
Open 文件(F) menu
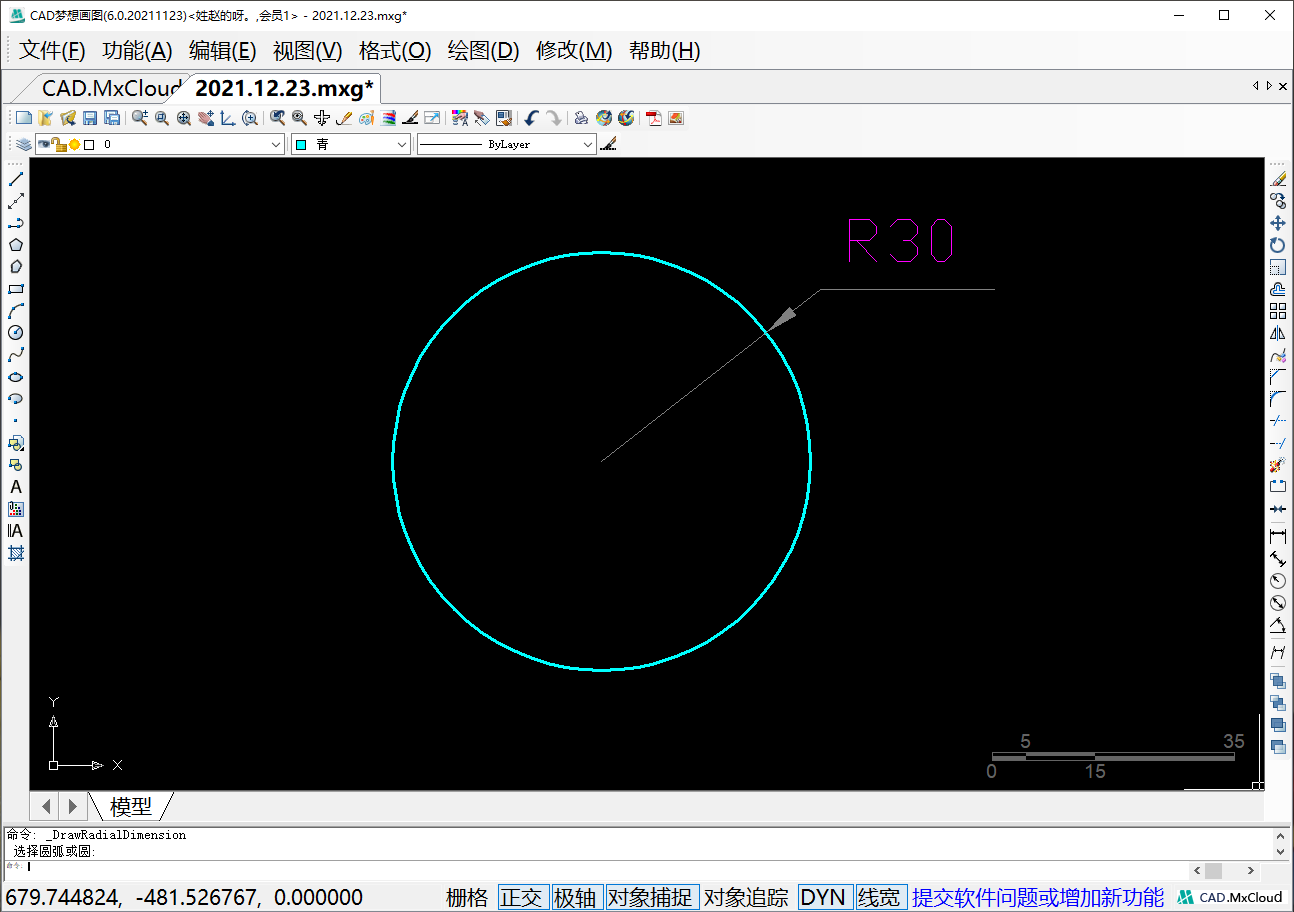(x=53, y=51)
